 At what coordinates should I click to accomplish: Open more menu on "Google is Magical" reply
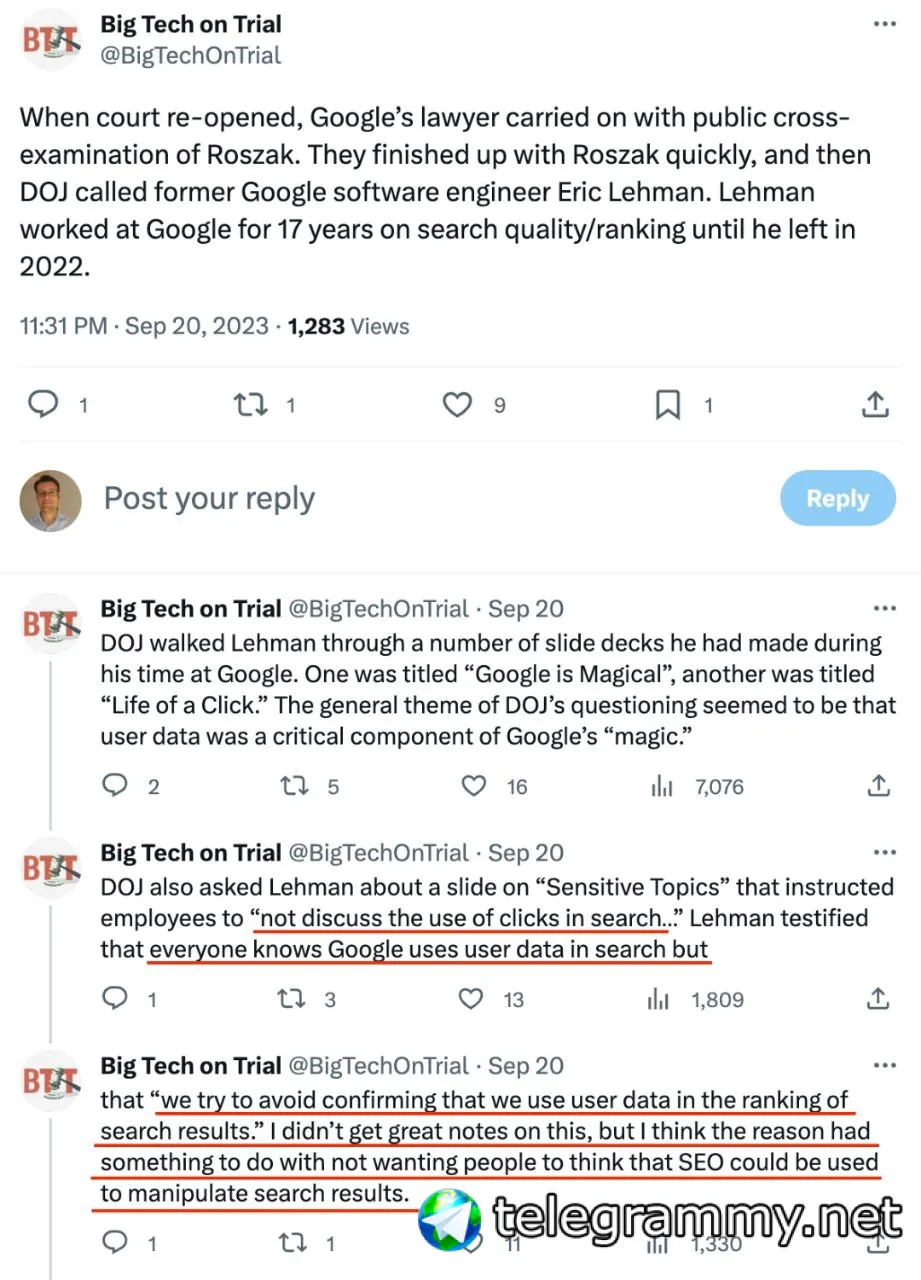(885, 609)
